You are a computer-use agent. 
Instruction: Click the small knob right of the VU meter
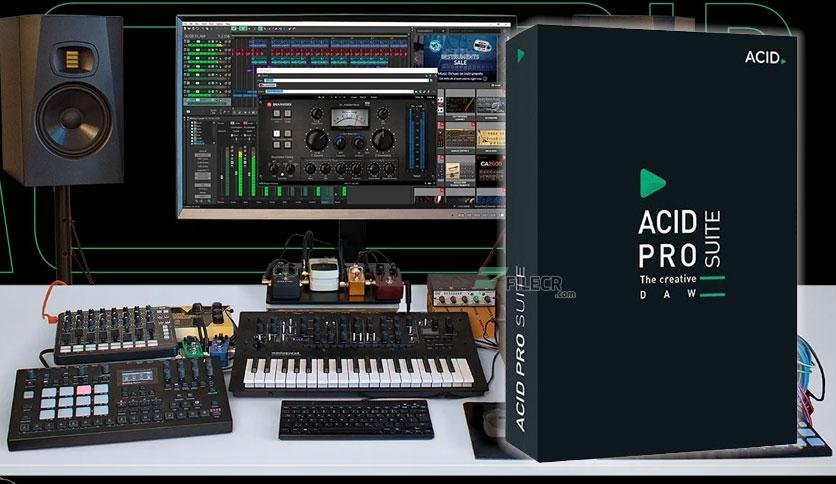coord(383,114)
